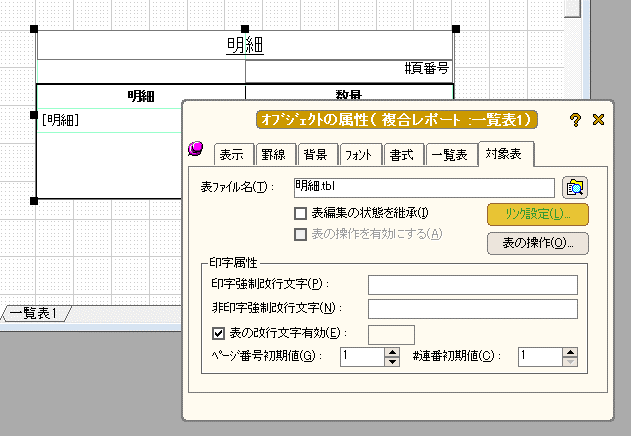This screenshot has width=631, height=436.
Task: Open the 書式 tab
Action: click(x=403, y=154)
